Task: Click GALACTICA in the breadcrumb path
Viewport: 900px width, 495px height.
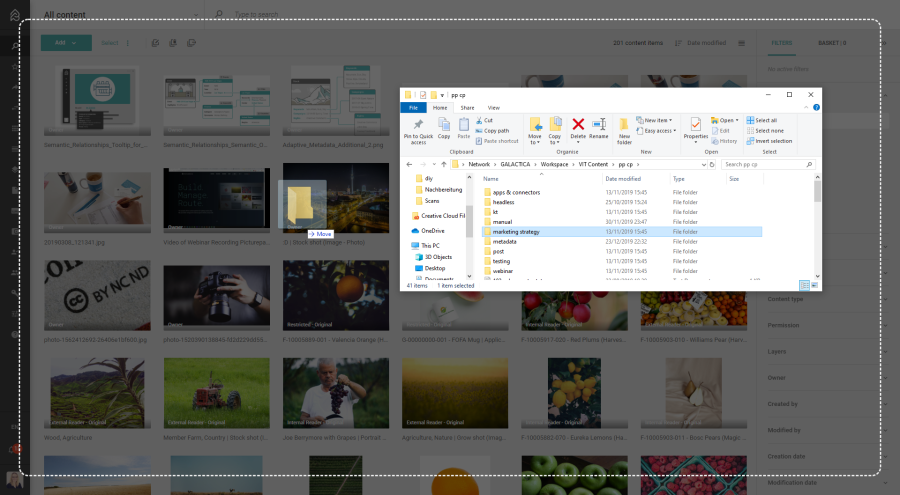Action: [x=515, y=164]
